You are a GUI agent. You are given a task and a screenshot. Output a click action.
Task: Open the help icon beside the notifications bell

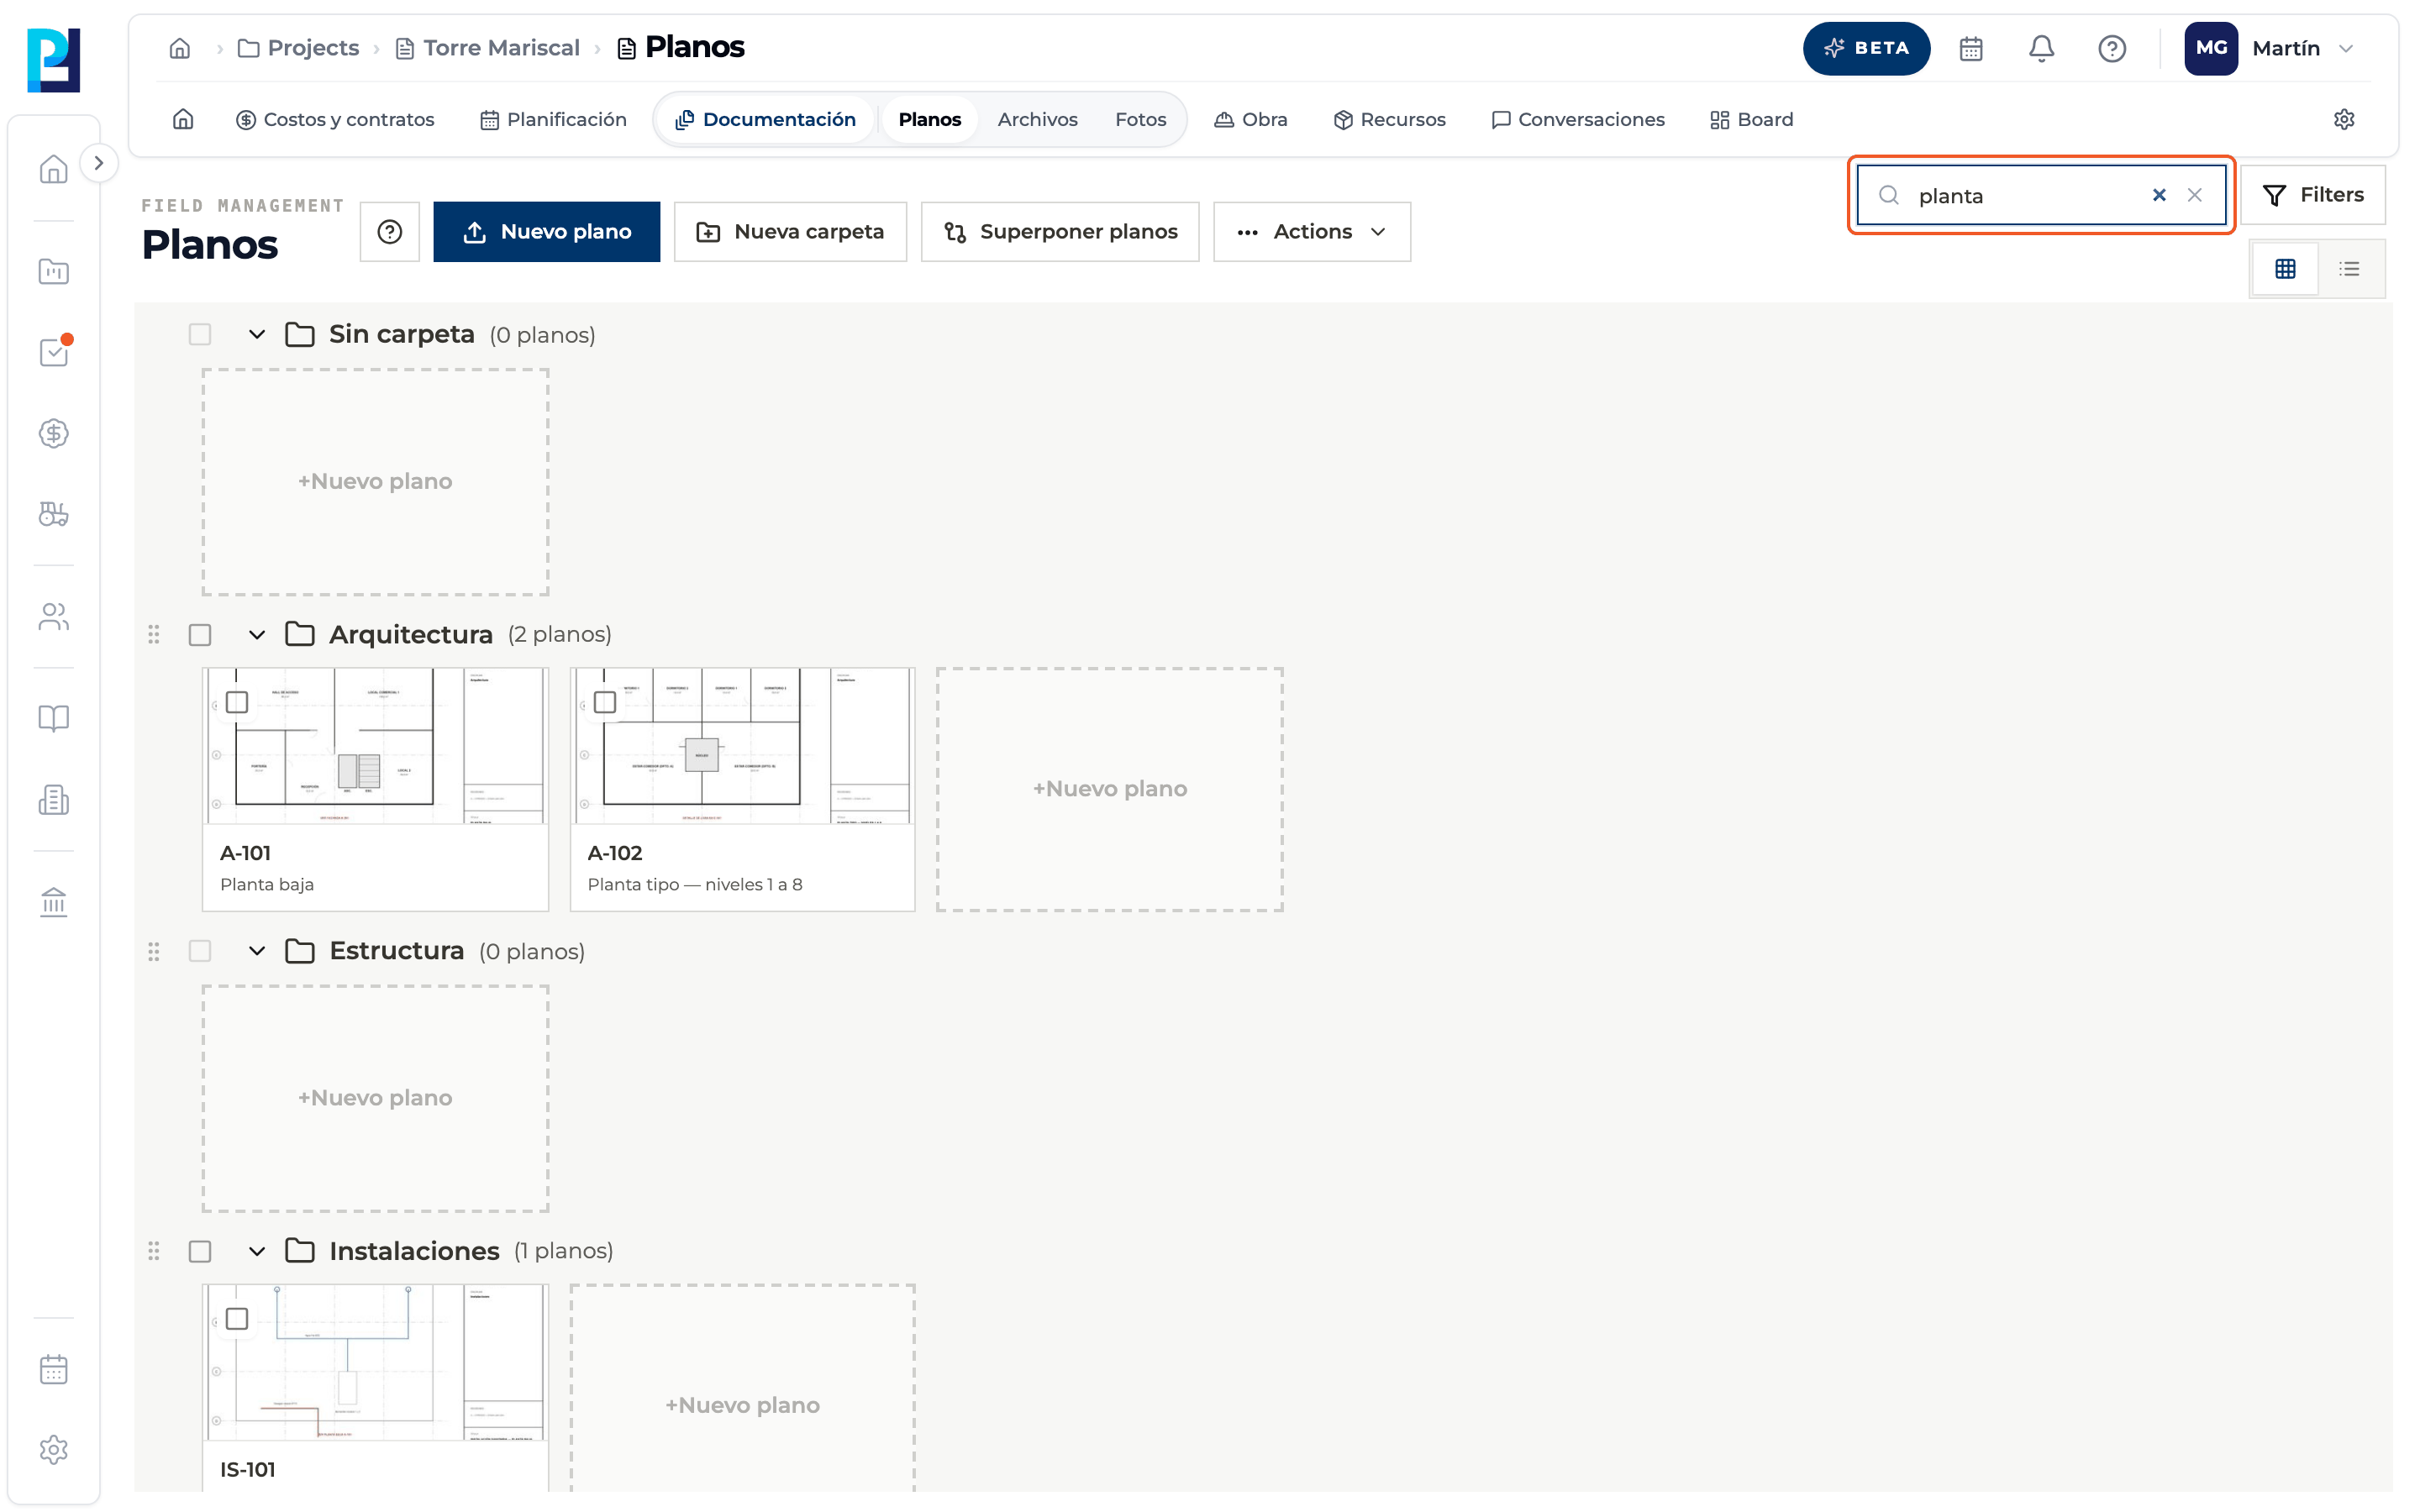[x=2111, y=48]
